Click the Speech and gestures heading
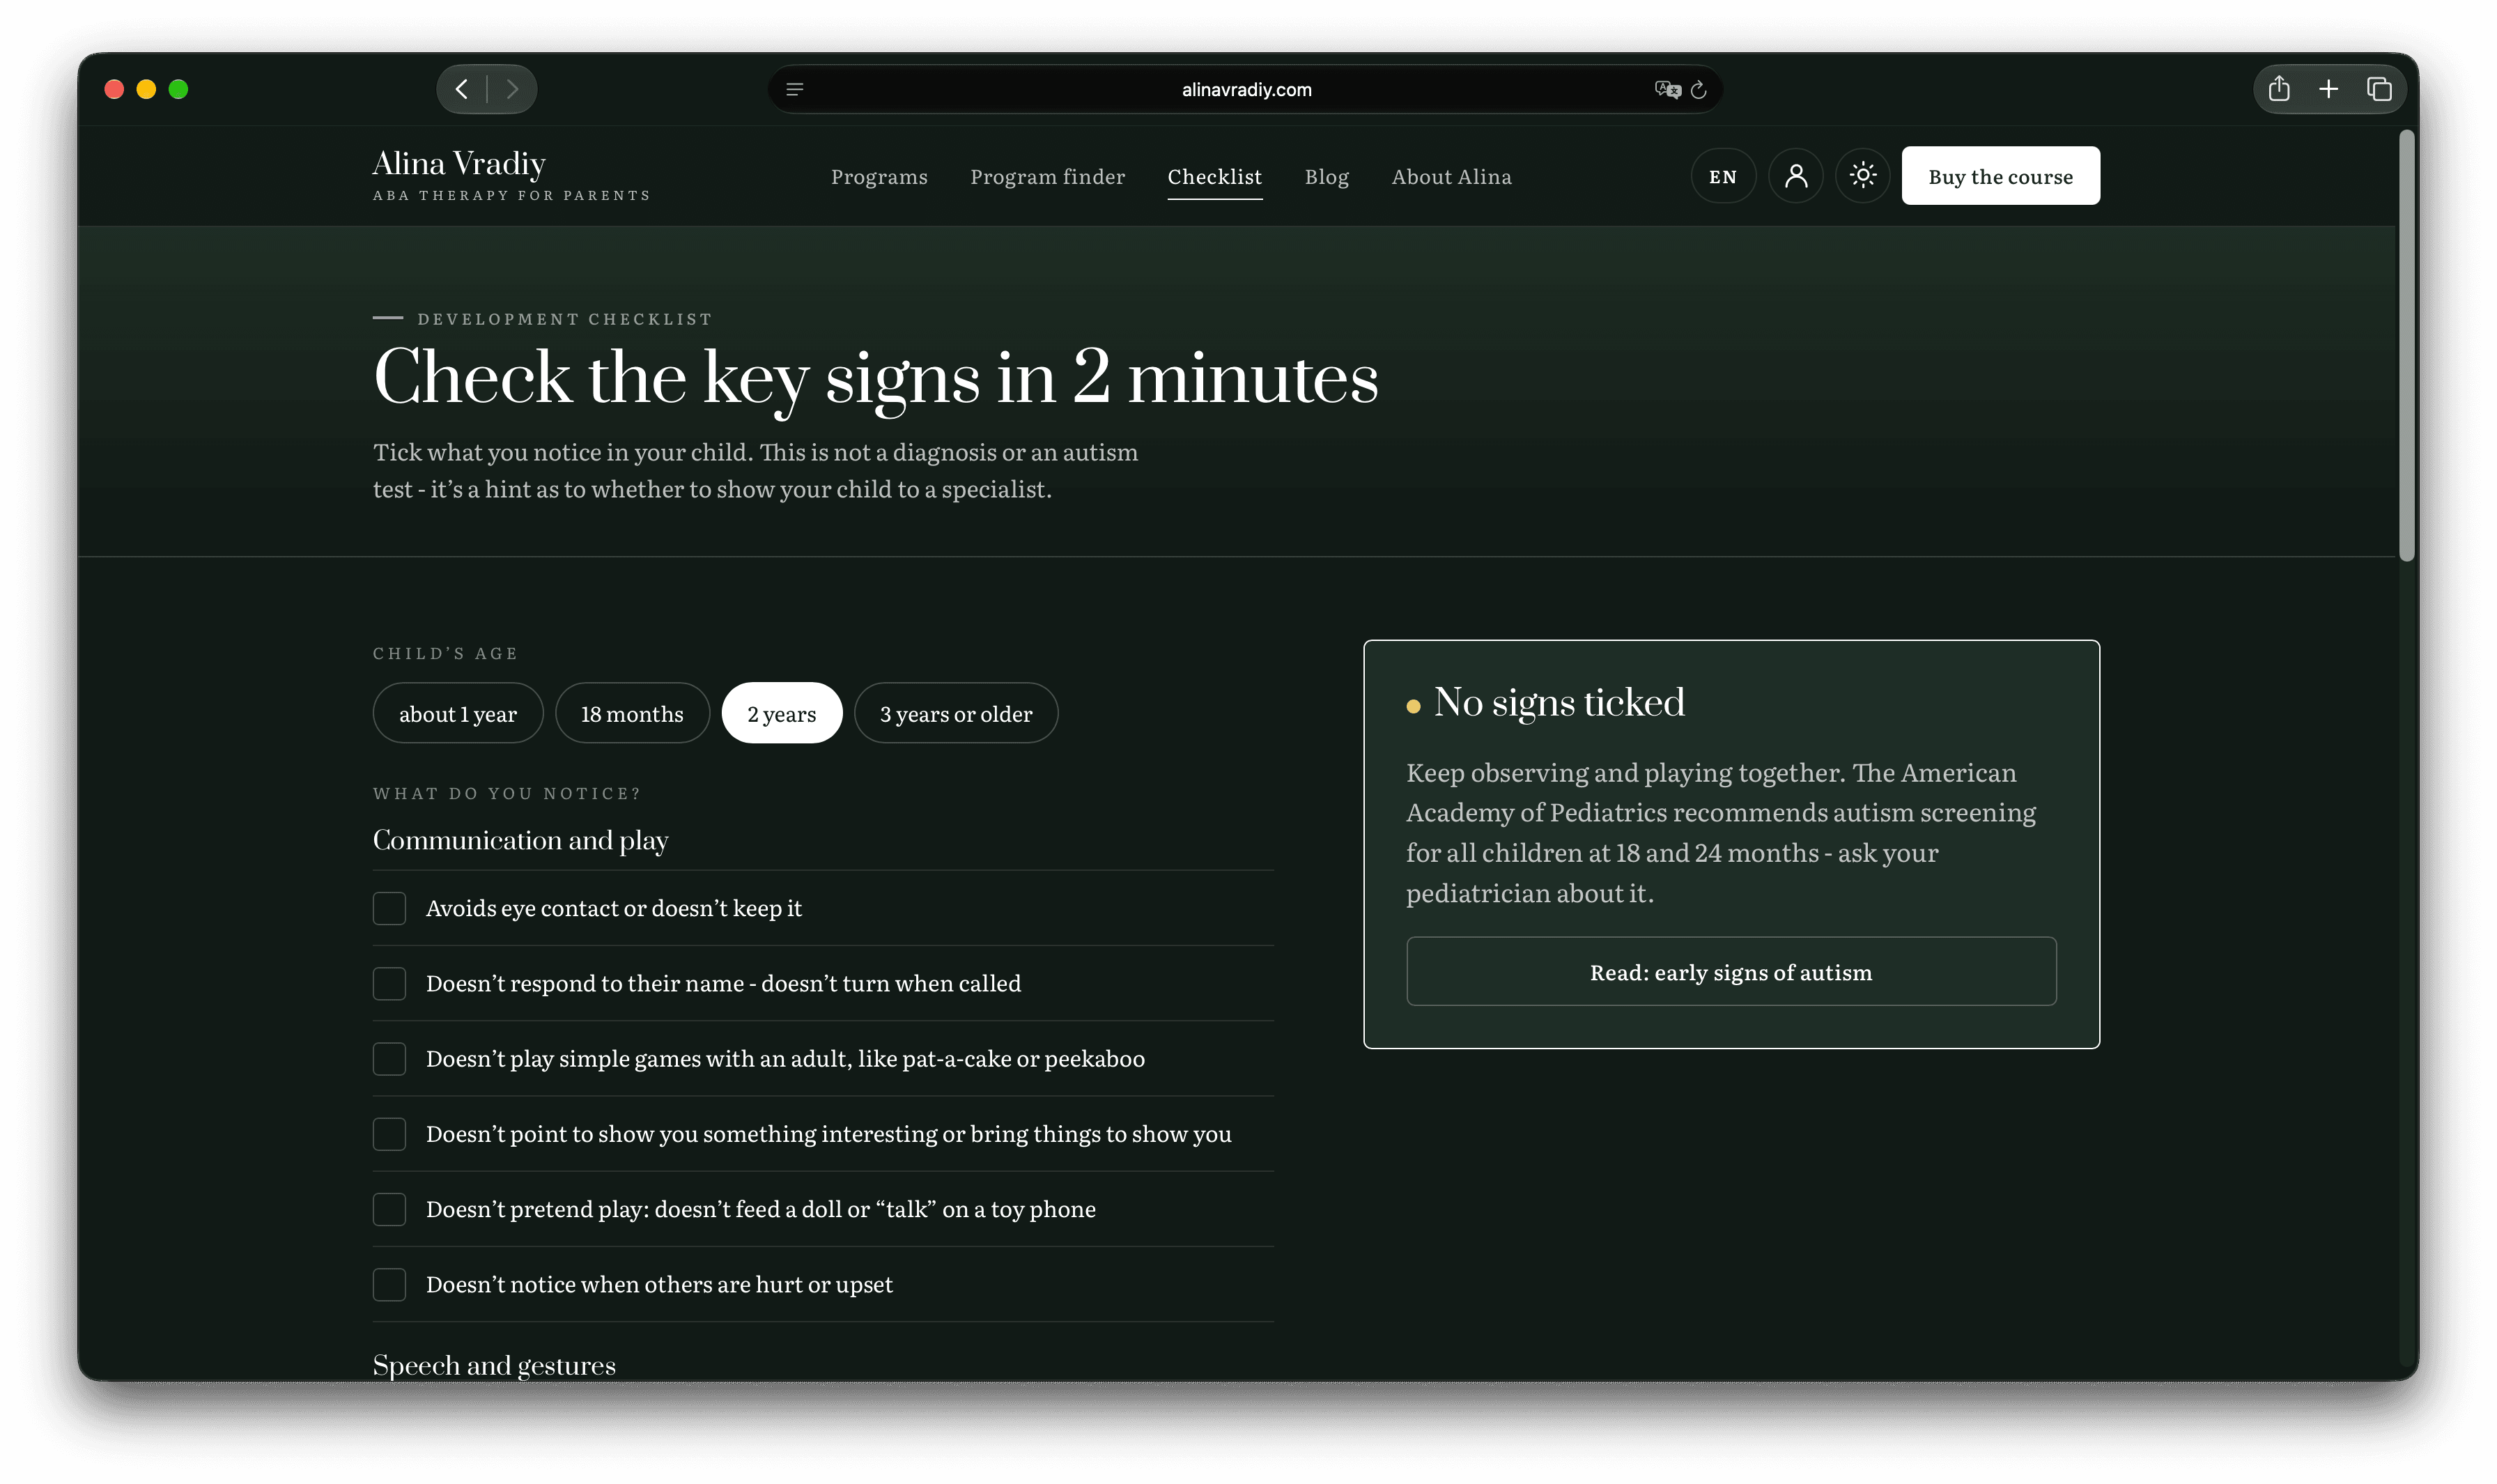The width and height of the screenshot is (2497, 1484). (x=494, y=1365)
